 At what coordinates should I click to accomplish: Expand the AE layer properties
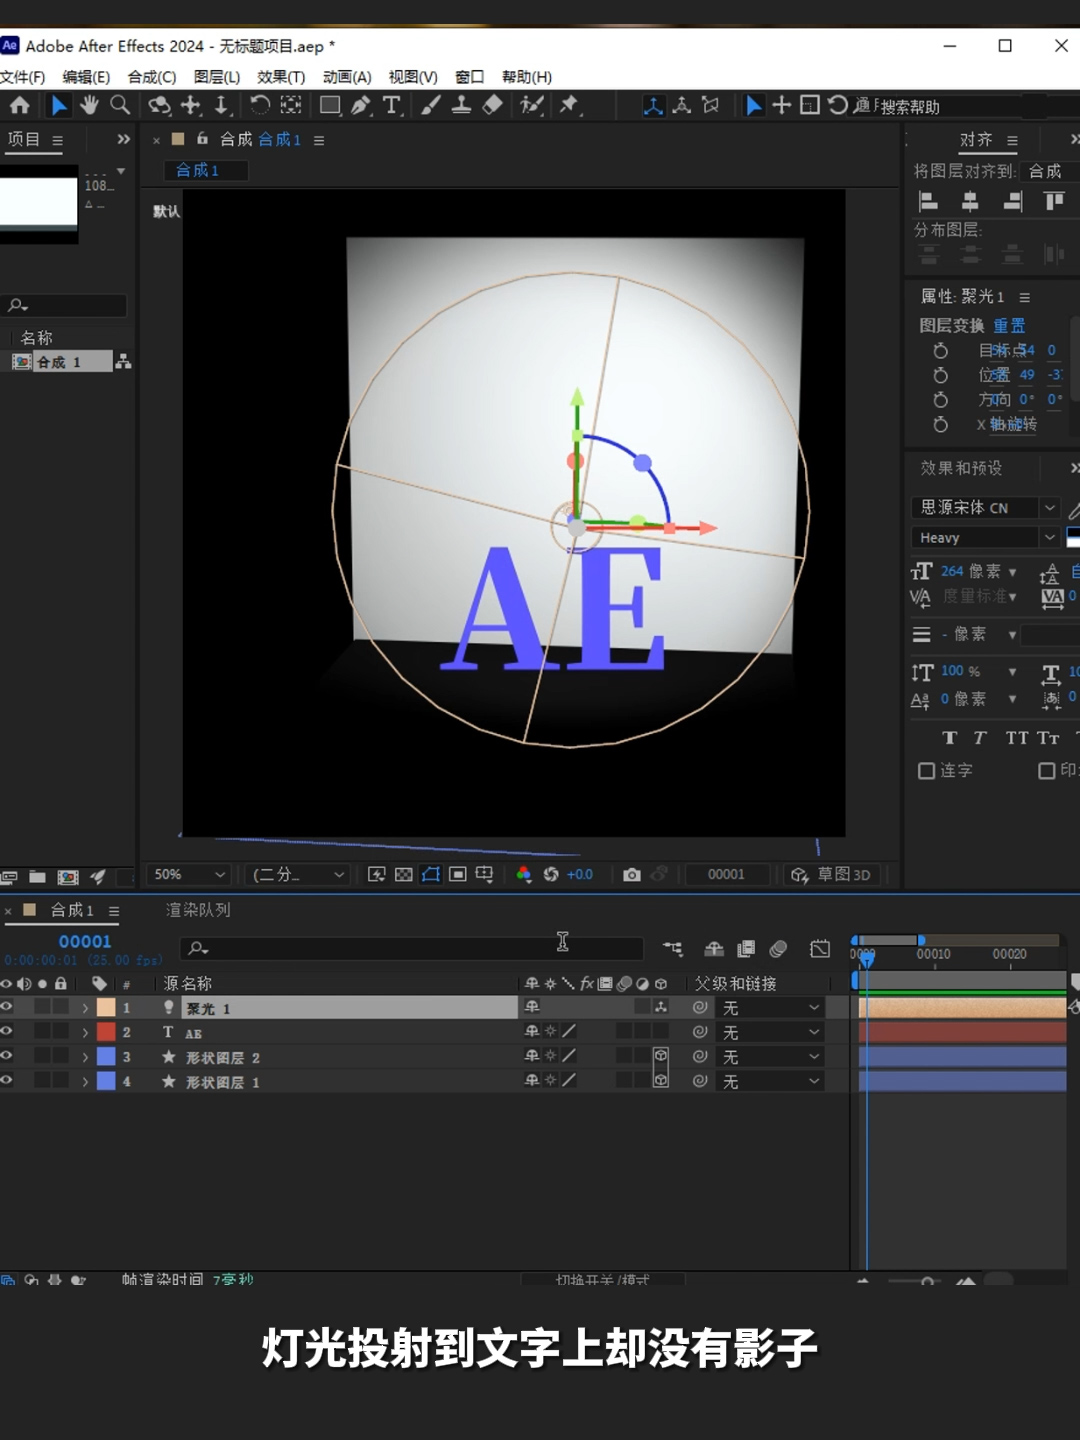[x=85, y=1032]
